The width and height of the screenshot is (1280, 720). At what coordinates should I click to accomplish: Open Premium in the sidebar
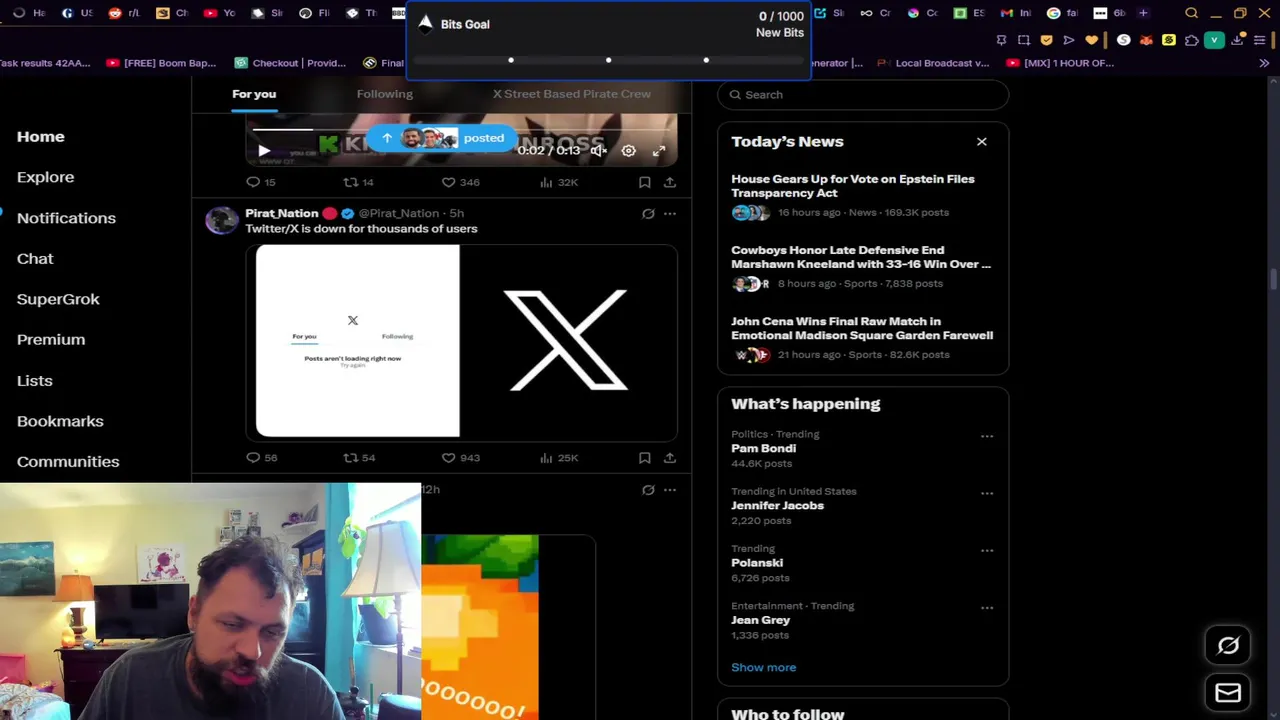(51, 339)
